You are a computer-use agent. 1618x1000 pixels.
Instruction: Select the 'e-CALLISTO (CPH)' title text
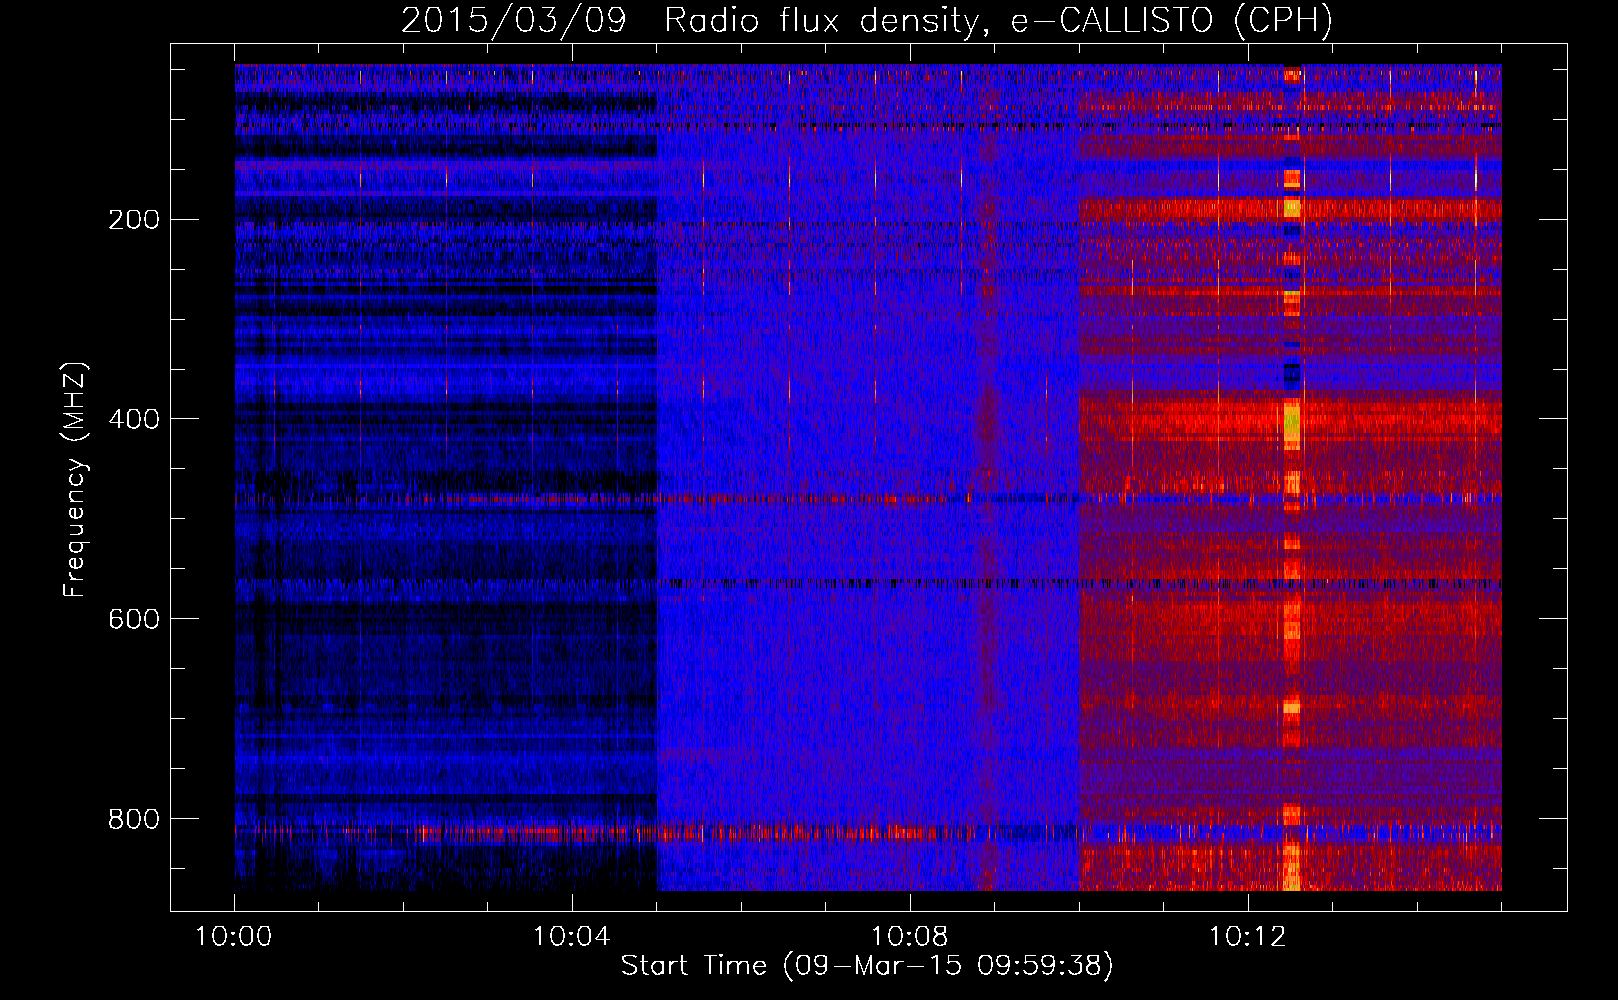pos(1171,21)
